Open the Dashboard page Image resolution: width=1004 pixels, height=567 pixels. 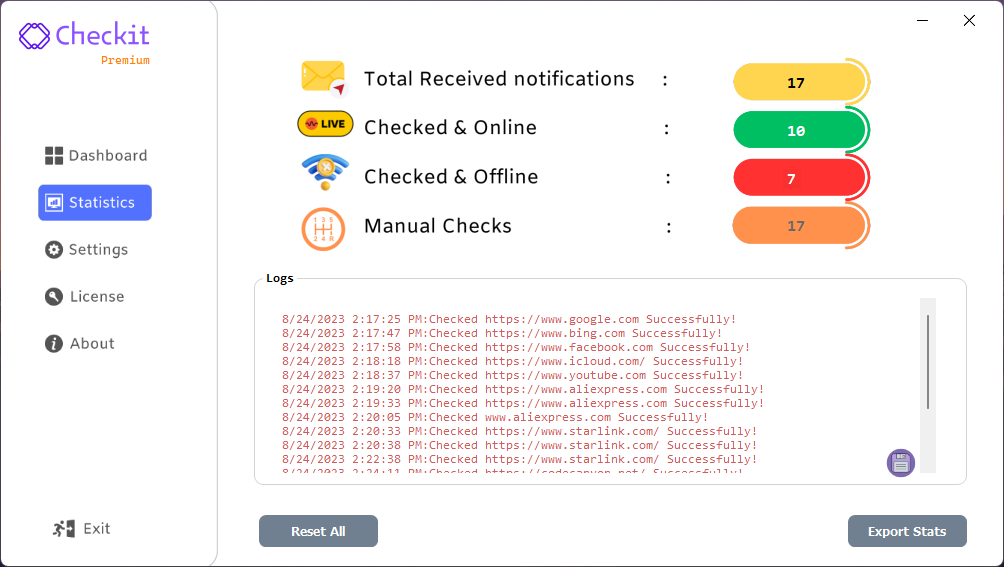107,156
